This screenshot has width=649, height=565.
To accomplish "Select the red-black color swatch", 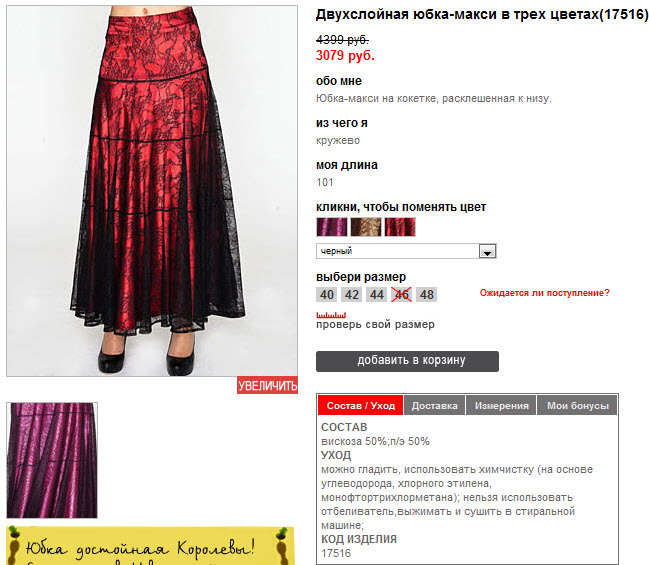I will click(400, 227).
